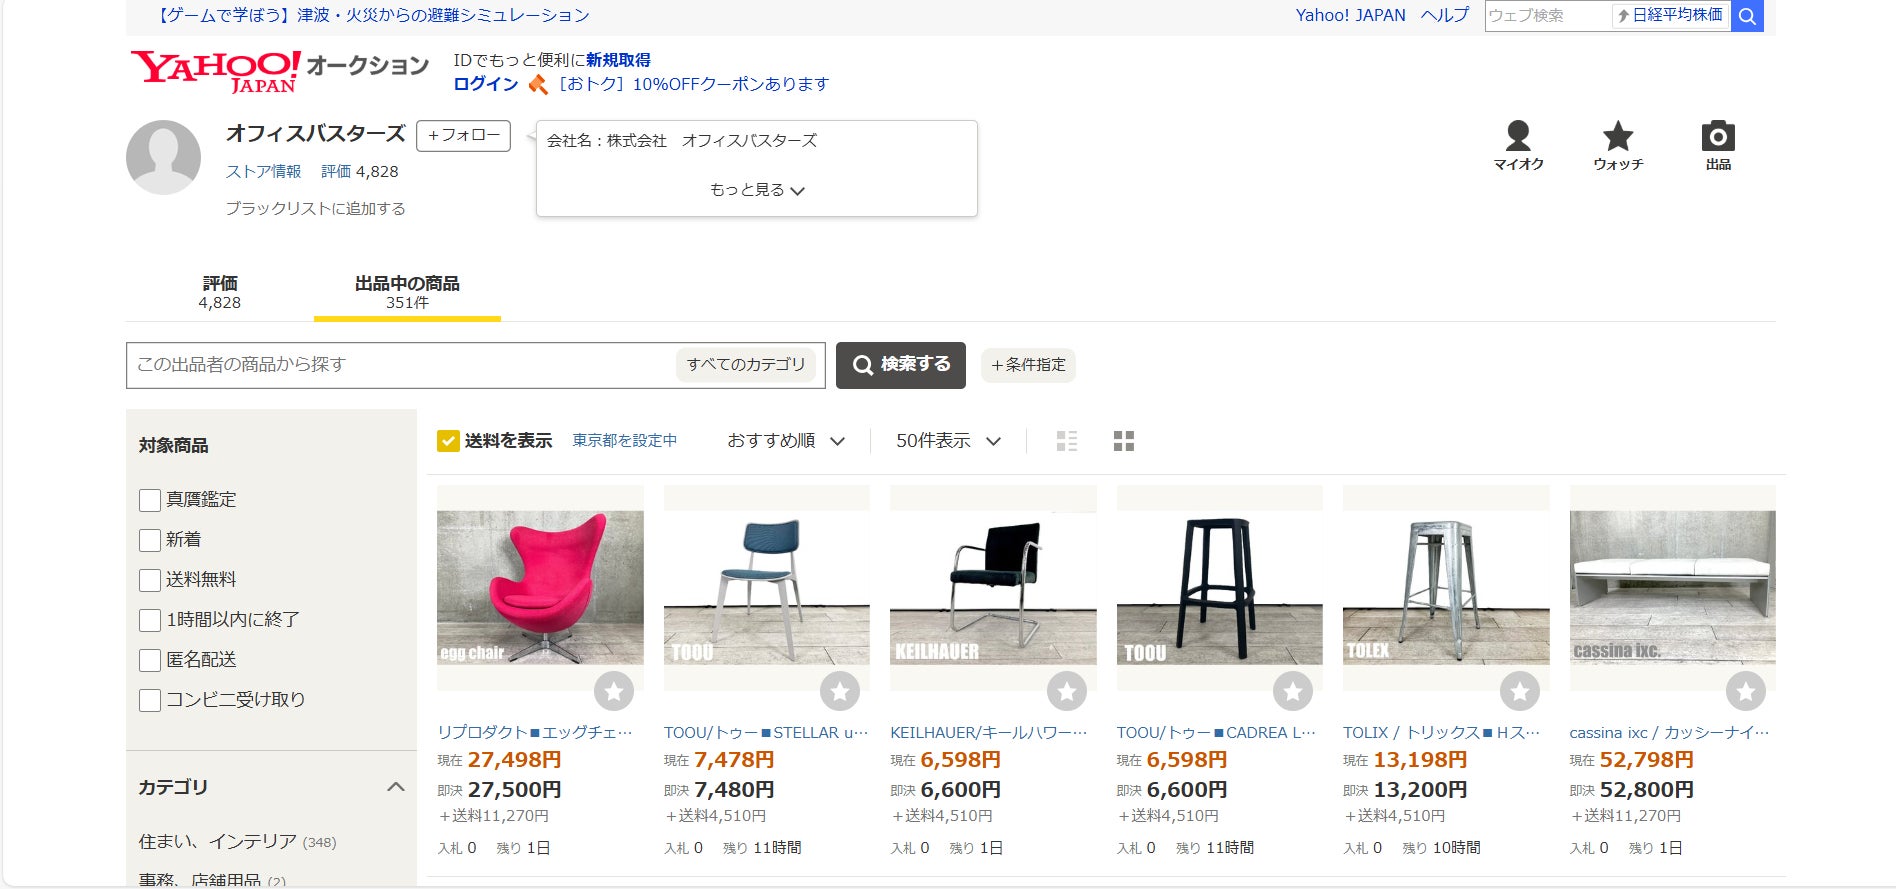Image resolution: width=1896 pixels, height=889 pixels.
Task: Add TOOU CADREA stool to watchlist star
Action: [x=1293, y=691]
